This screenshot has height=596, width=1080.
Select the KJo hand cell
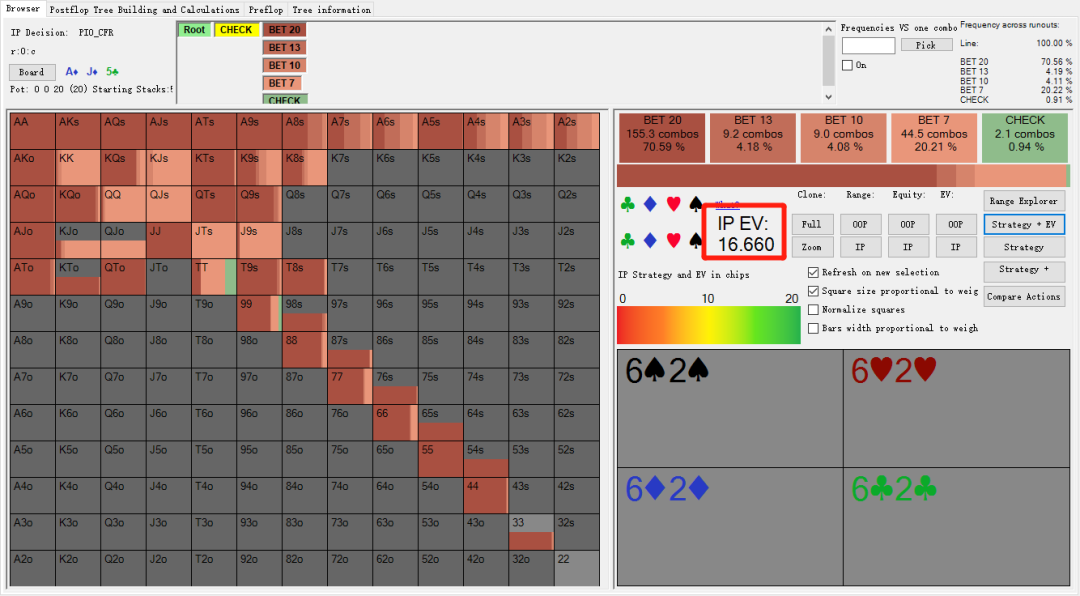(x=78, y=240)
